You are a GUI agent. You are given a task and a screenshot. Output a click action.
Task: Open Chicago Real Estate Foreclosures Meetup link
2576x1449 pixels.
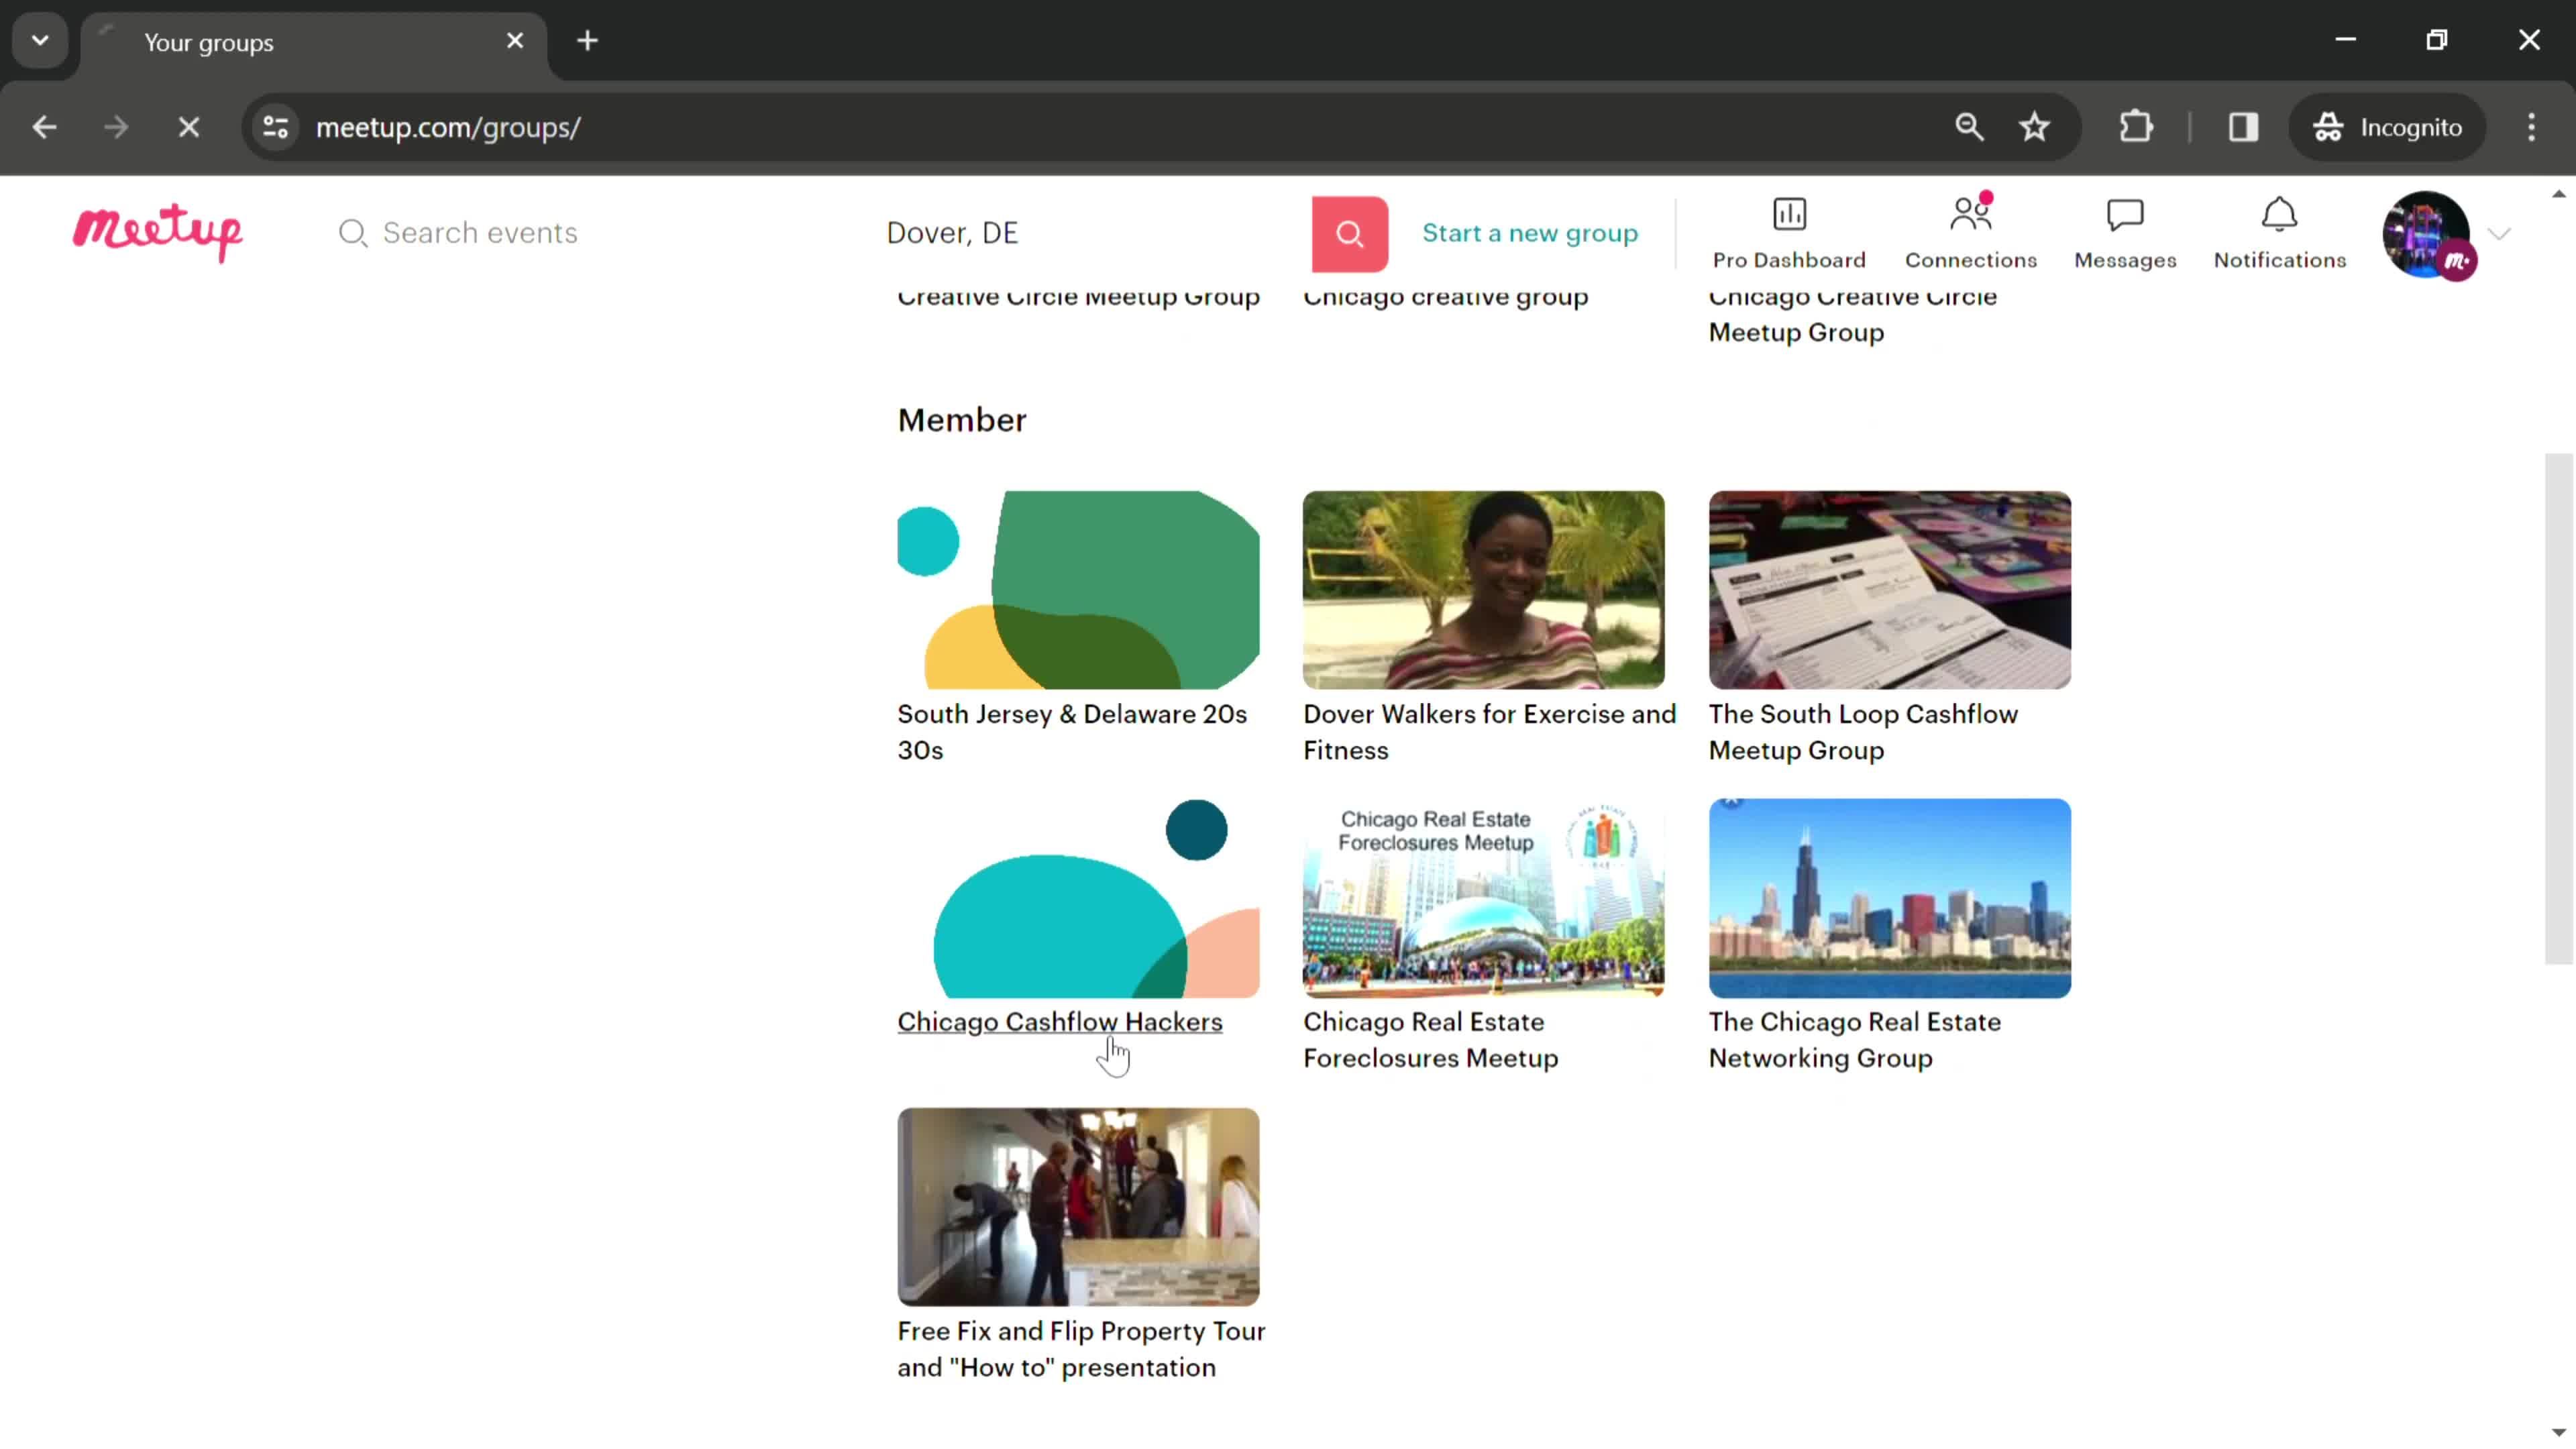[x=1430, y=1040]
